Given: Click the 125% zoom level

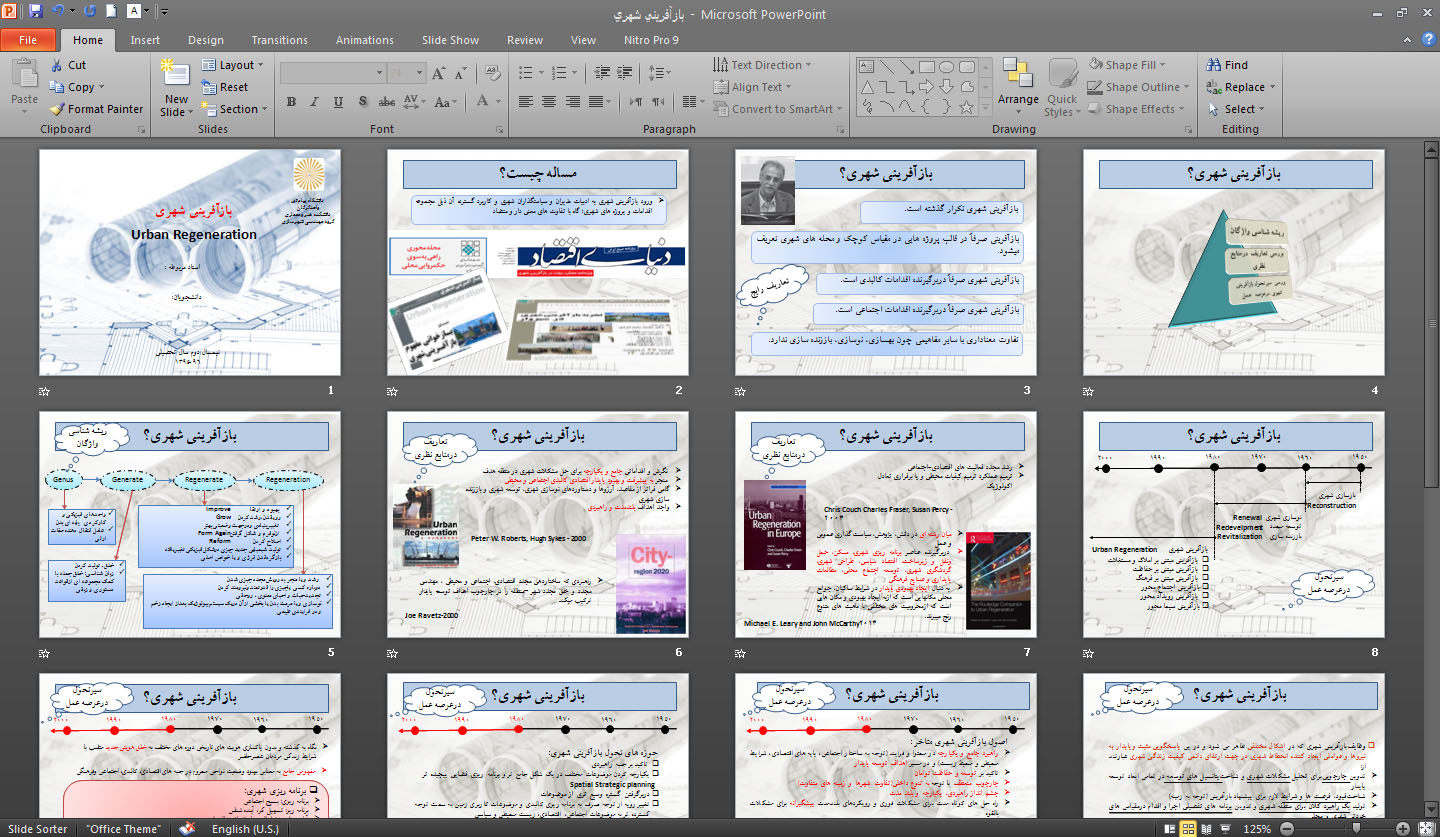Looking at the screenshot, I should pos(1257,829).
